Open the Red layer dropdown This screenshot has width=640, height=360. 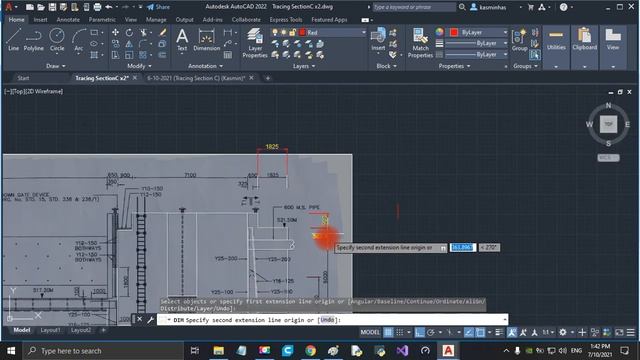(x=363, y=32)
